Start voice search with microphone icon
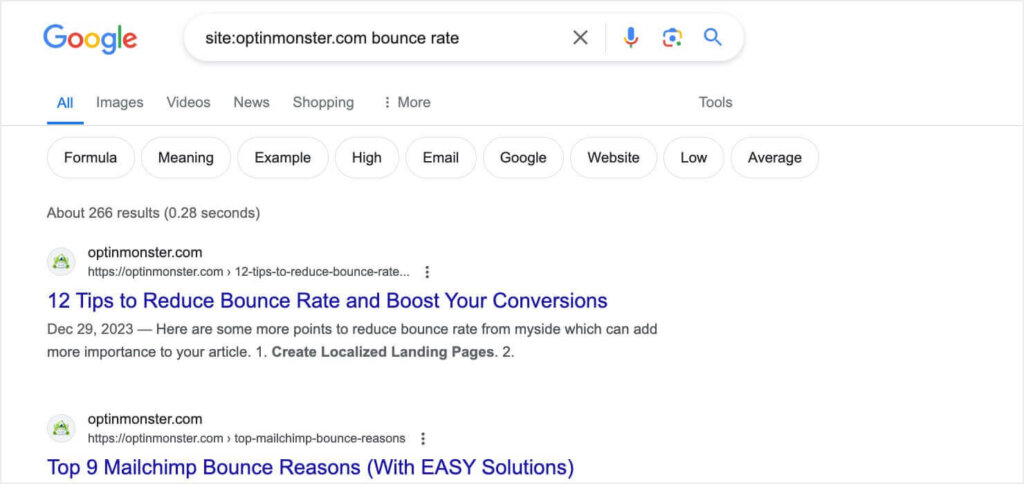Image resolution: width=1024 pixels, height=484 pixels. point(631,38)
